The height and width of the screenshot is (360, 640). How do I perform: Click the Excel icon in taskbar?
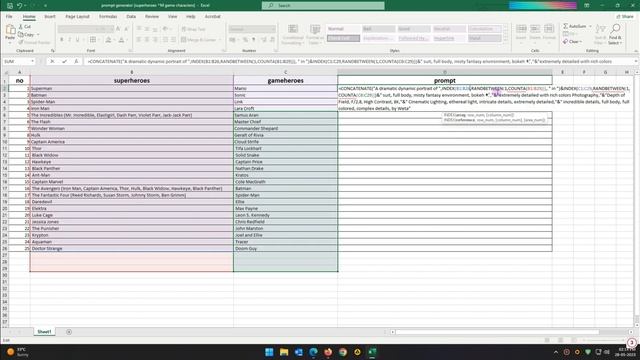click(x=372, y=352)
